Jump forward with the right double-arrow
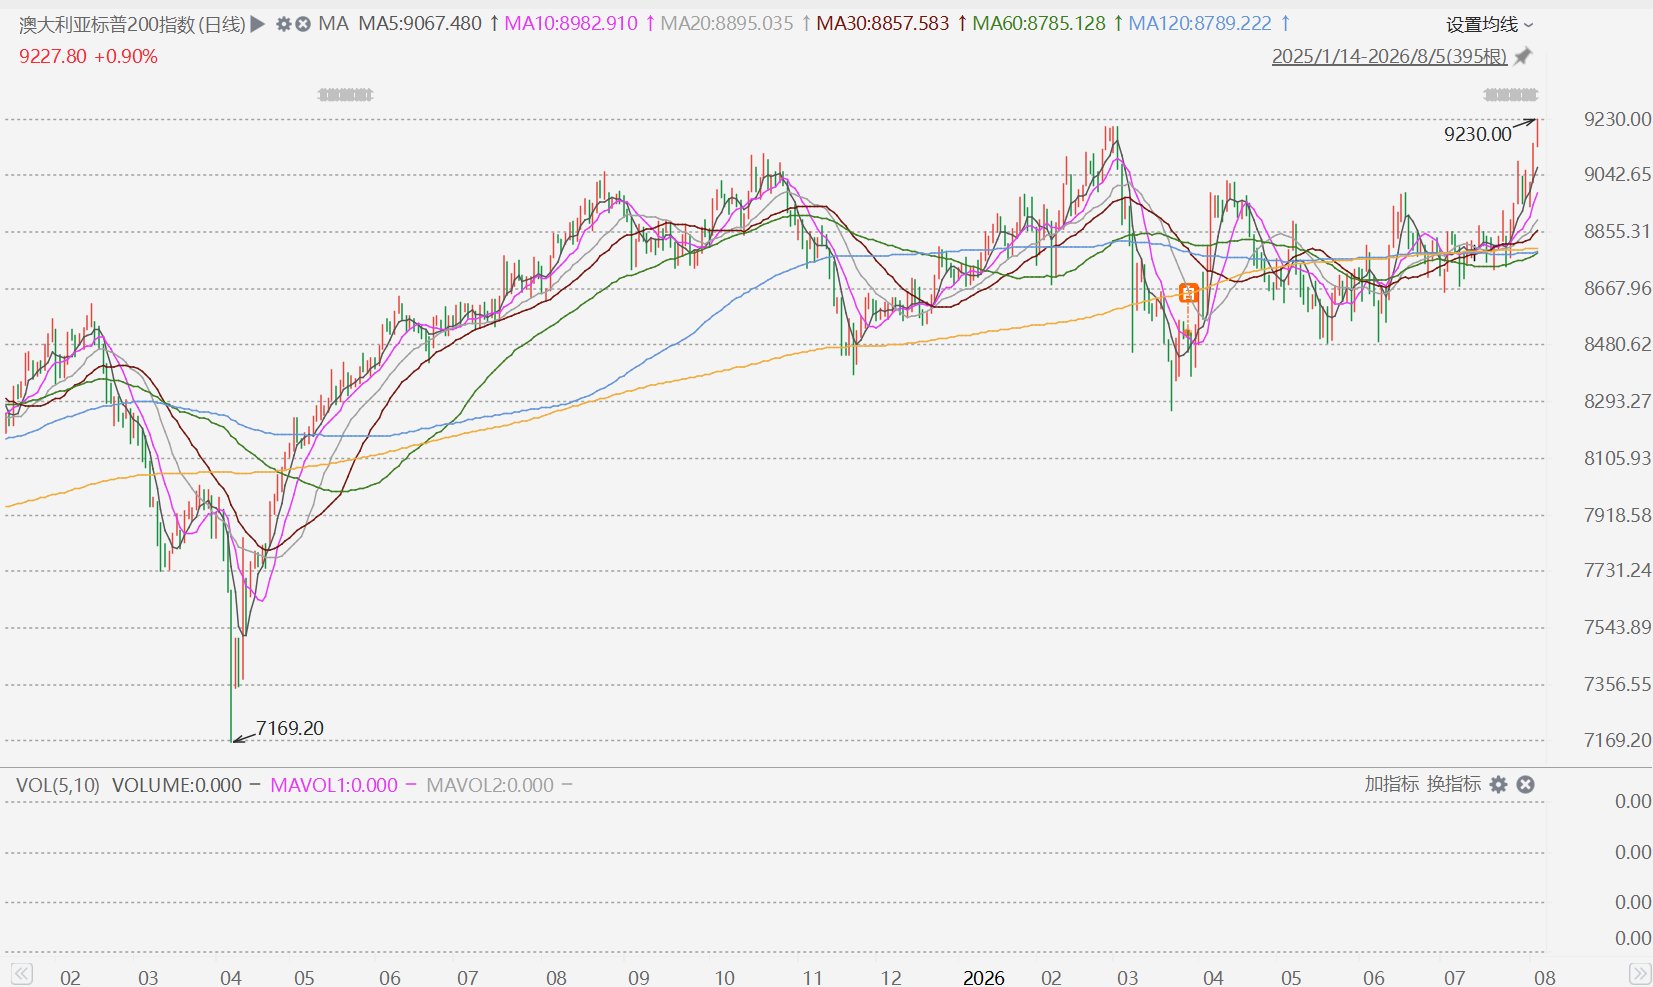The image size is (1653, 987). [1640, 974]
